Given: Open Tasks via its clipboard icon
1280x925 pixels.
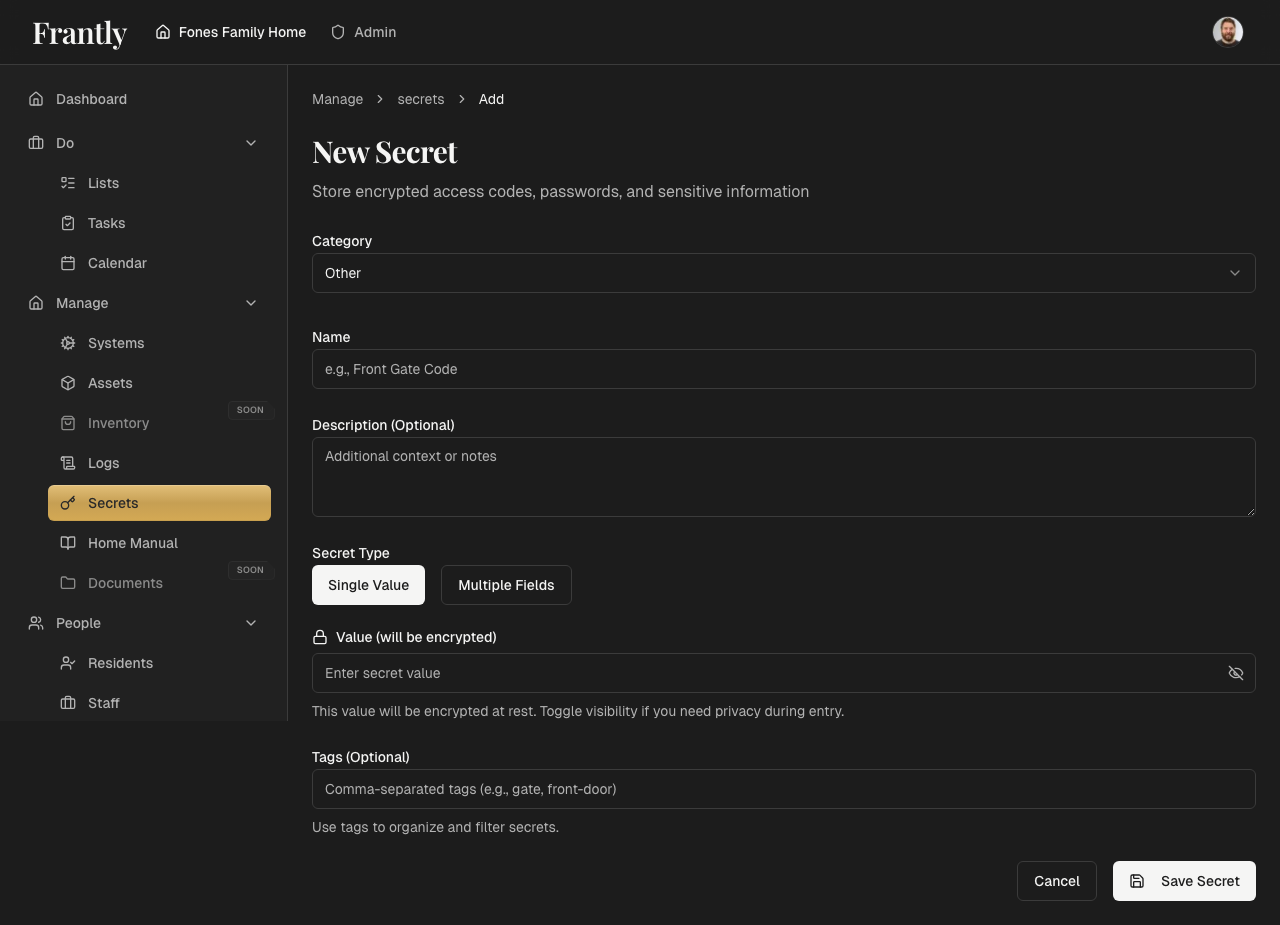Looking at the screenshot, I should pyautogui.click(x=67, y=223).
